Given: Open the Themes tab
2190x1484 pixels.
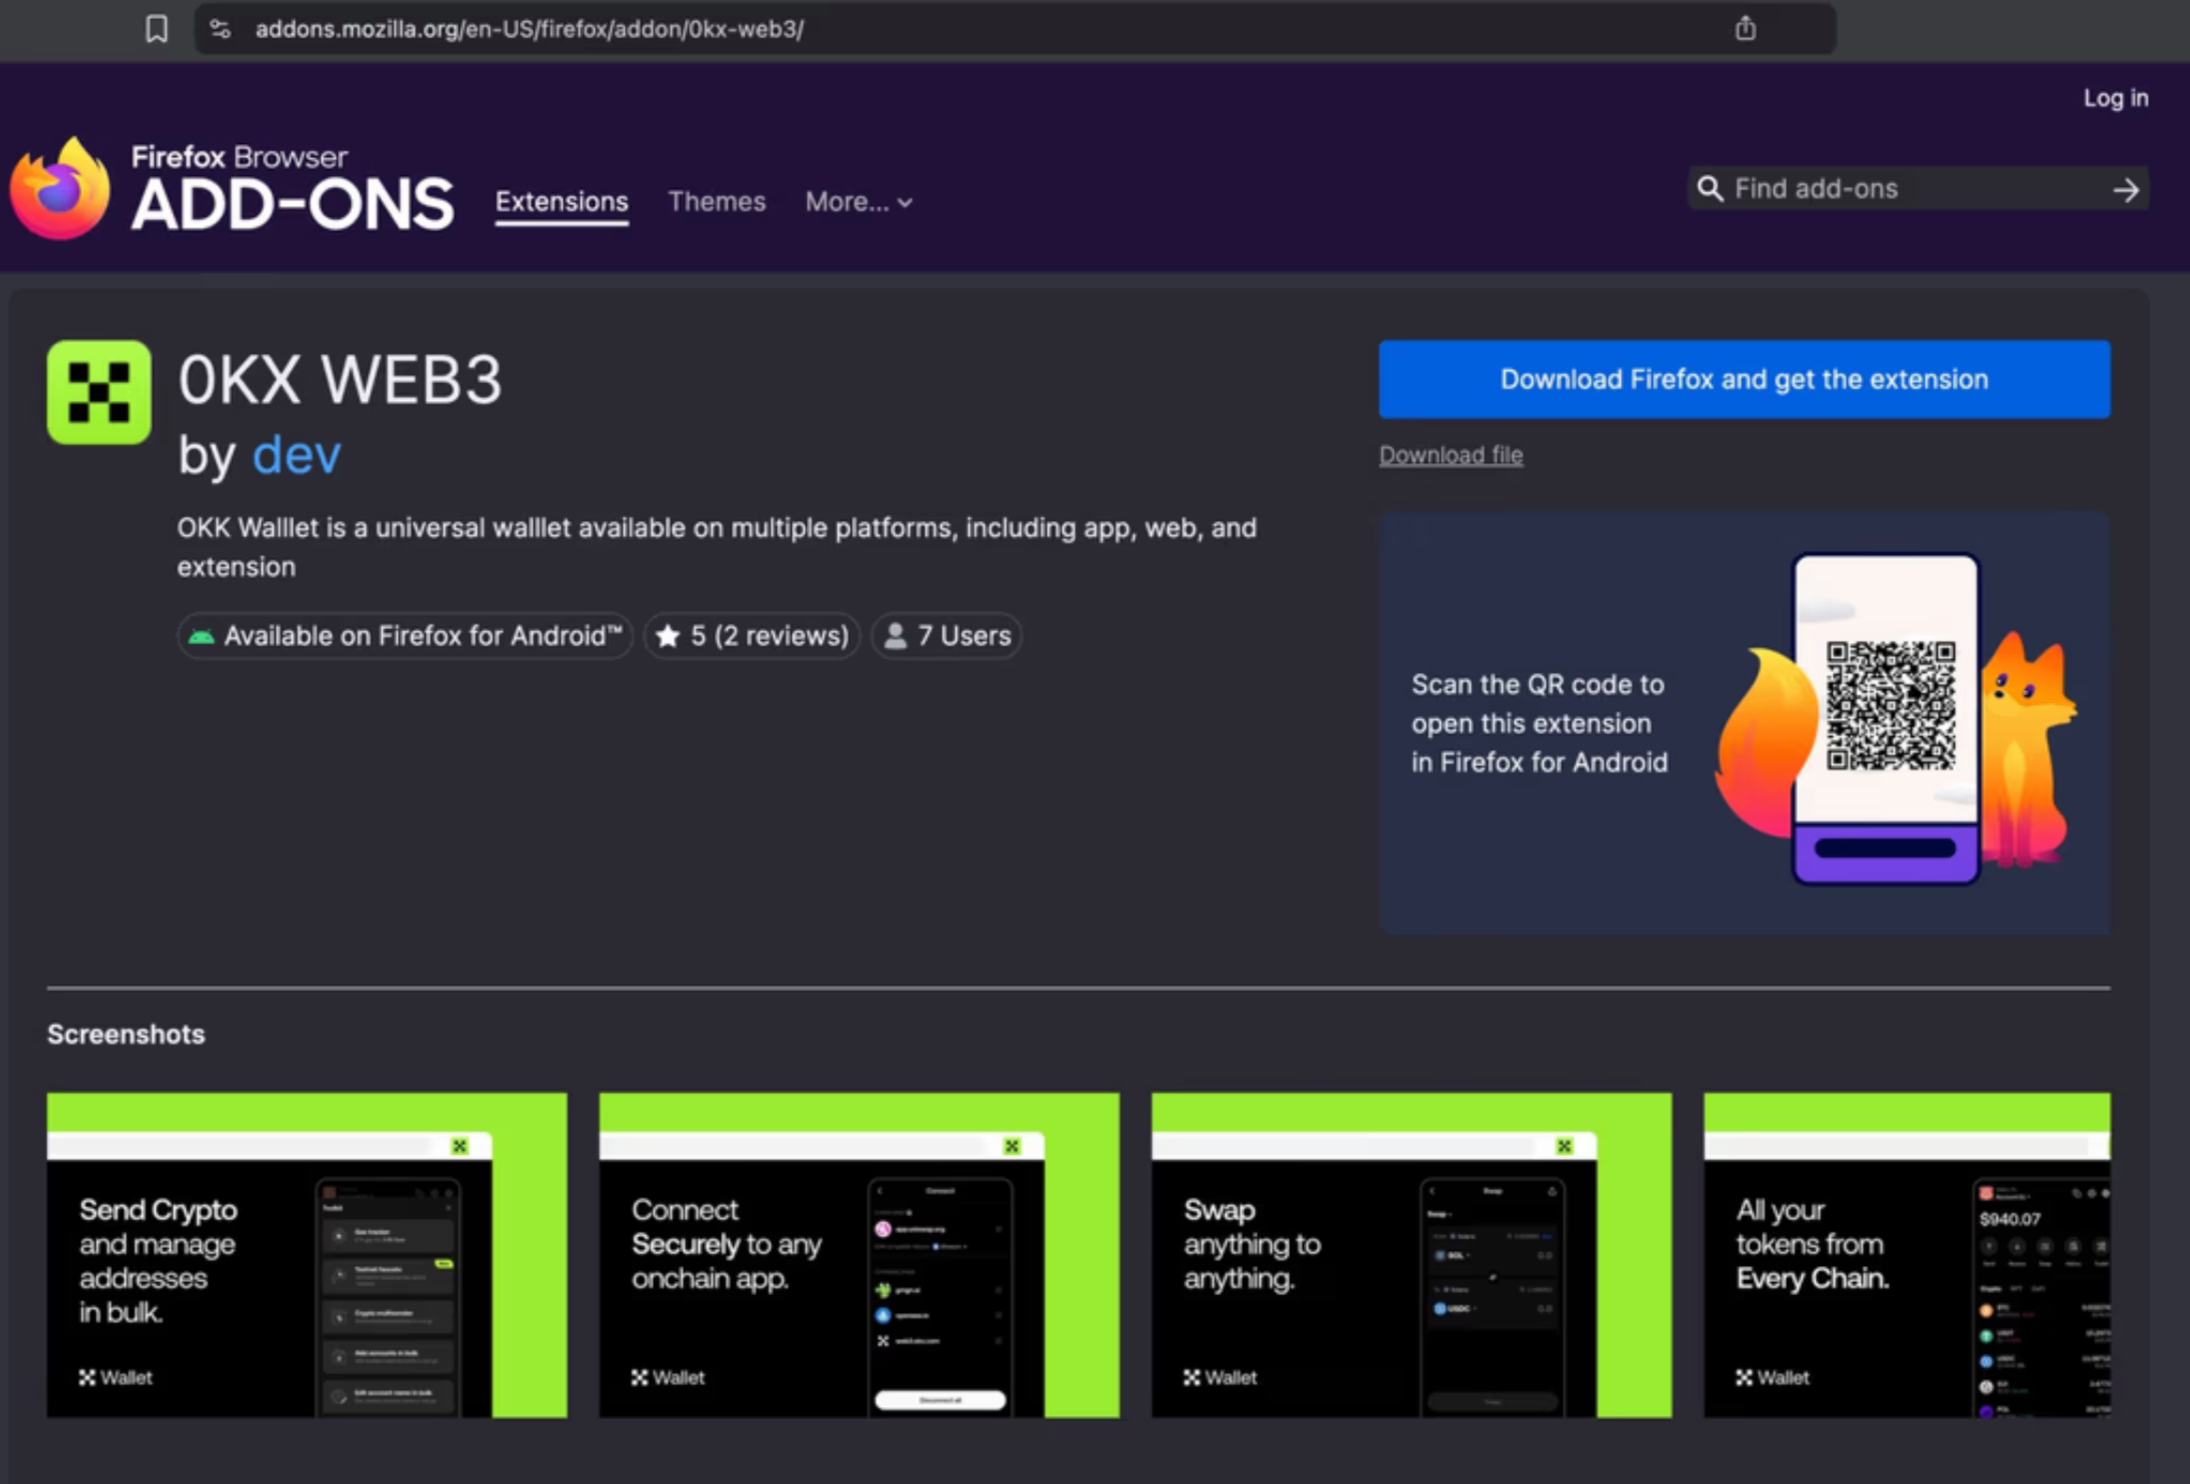Looking at the screenshot, I should tap(717, 202).
